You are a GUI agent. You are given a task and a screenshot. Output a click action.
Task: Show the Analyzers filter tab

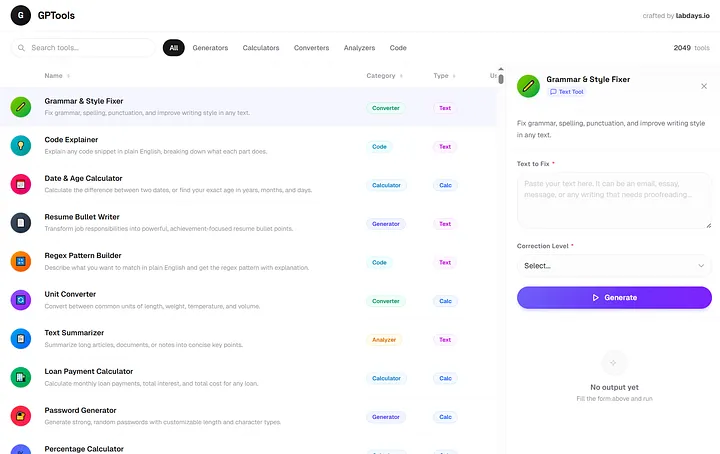tap(359, 48)
